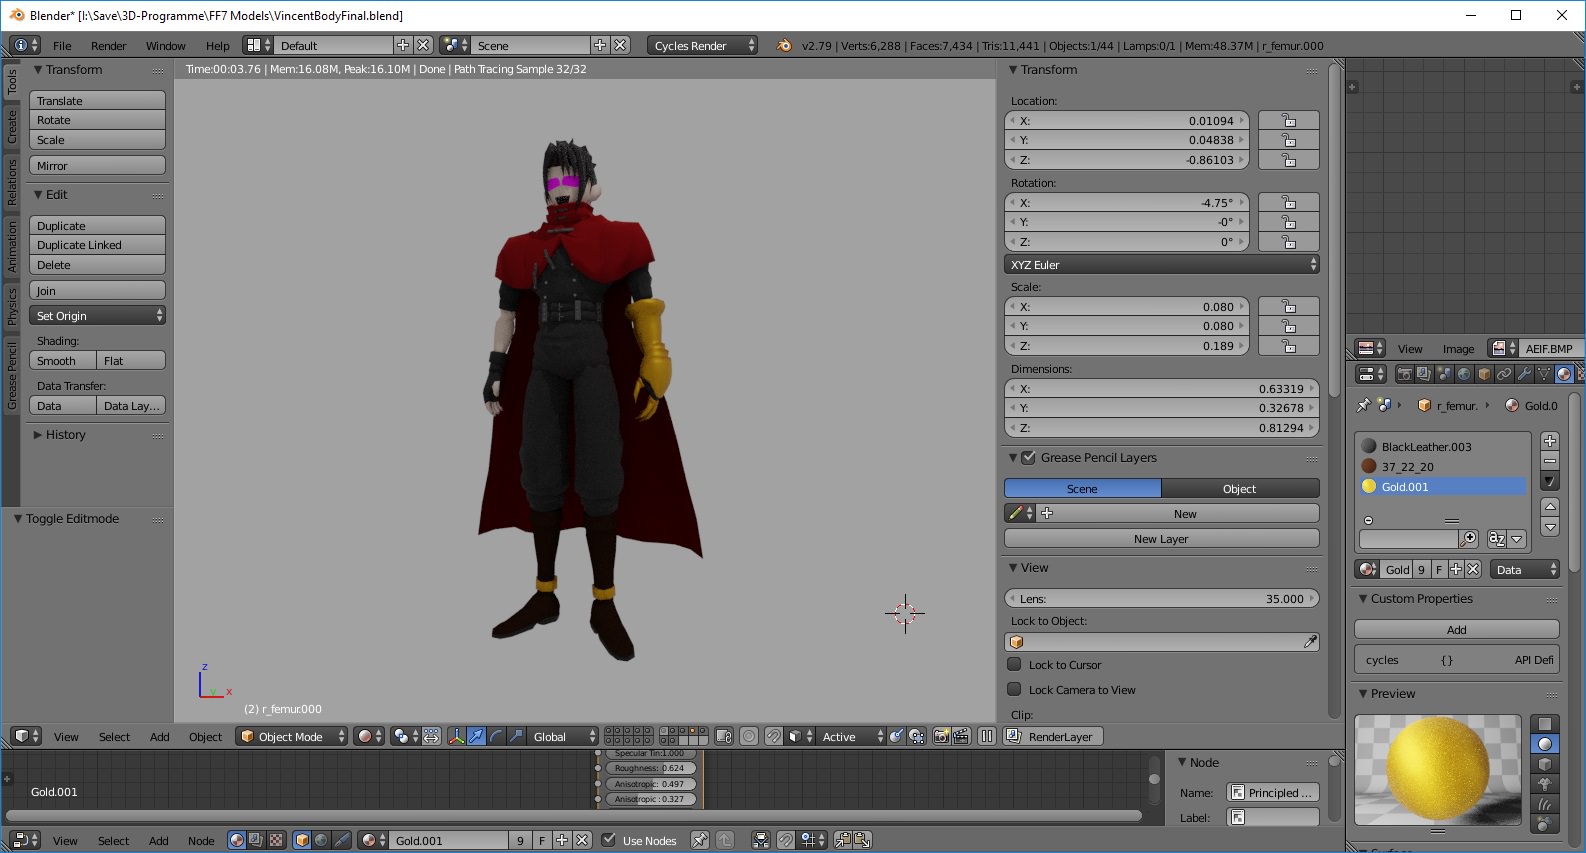Open the Material properties sphere icon tab
Viewport: 1586px width, 853px height.
pyautogui.click(x=1564, y=374)
